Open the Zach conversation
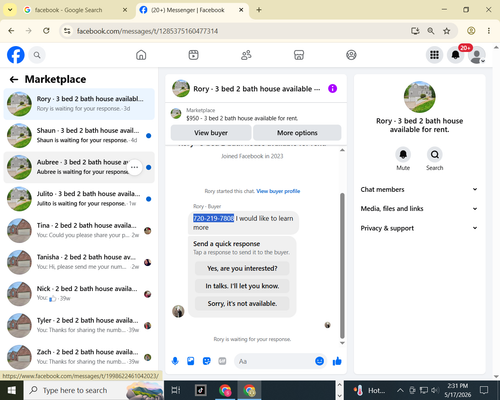Viewport: 500px width, 400px height. click(79, 357)
